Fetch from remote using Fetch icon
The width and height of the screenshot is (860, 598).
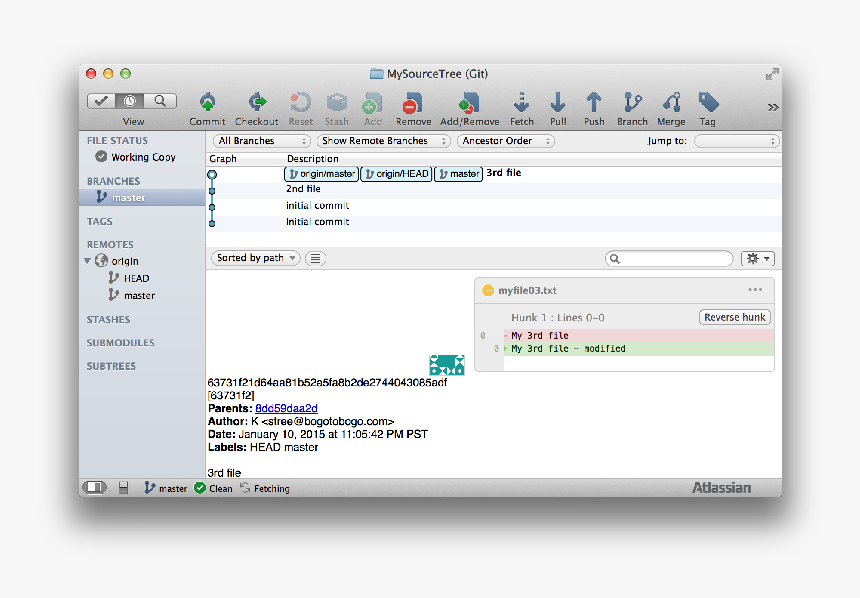[x=521, y=103]
